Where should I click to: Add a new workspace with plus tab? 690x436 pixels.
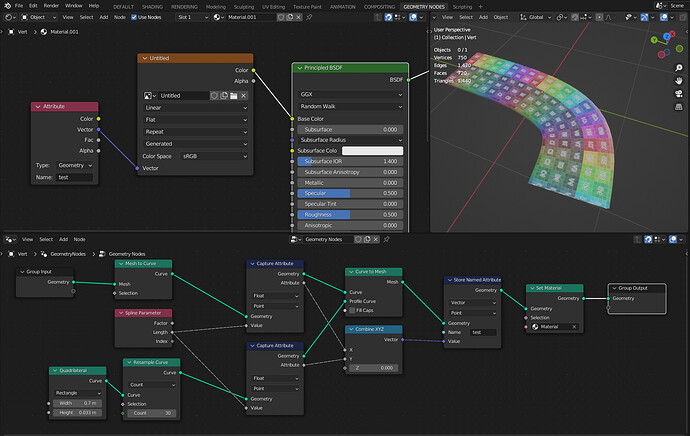(x=481, y=7)
